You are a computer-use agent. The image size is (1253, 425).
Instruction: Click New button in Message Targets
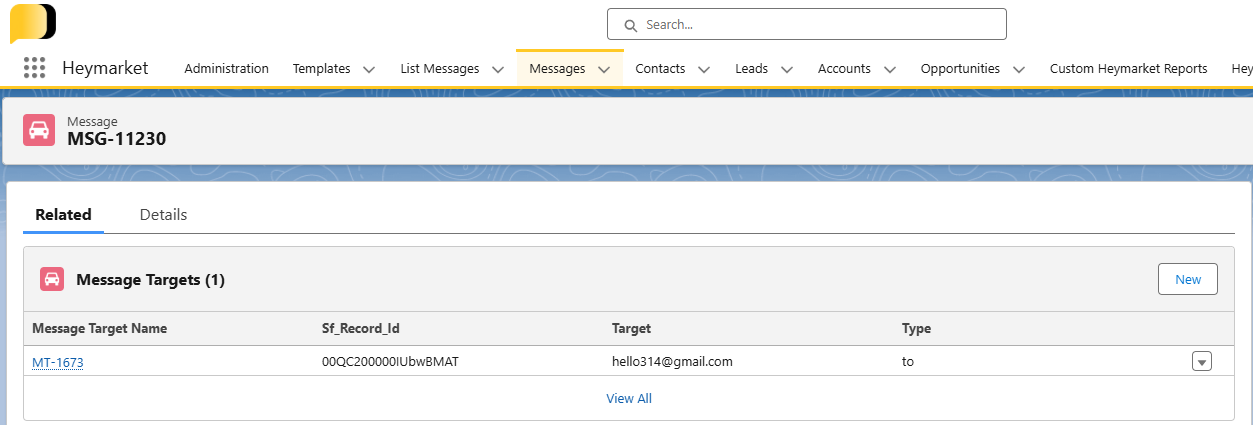click(1187, 280)
